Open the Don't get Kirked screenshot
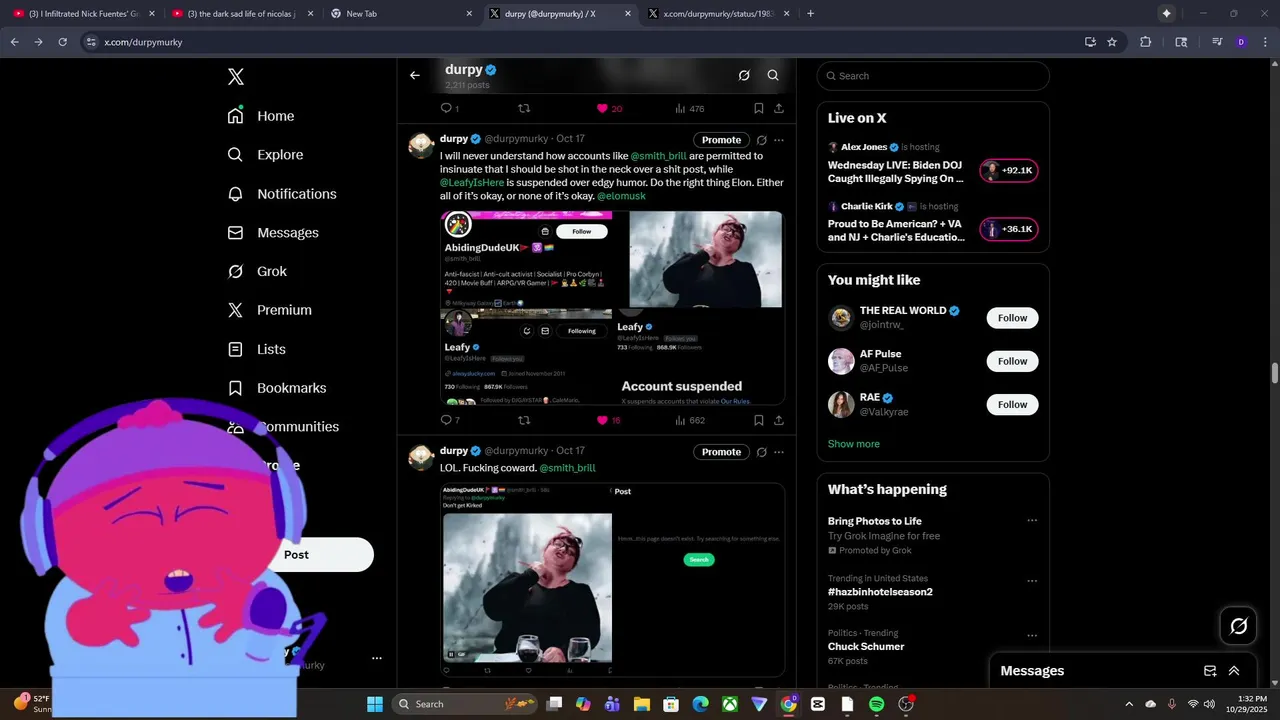This screenshot has width=1280, height=720. click(x=527, y=579)
